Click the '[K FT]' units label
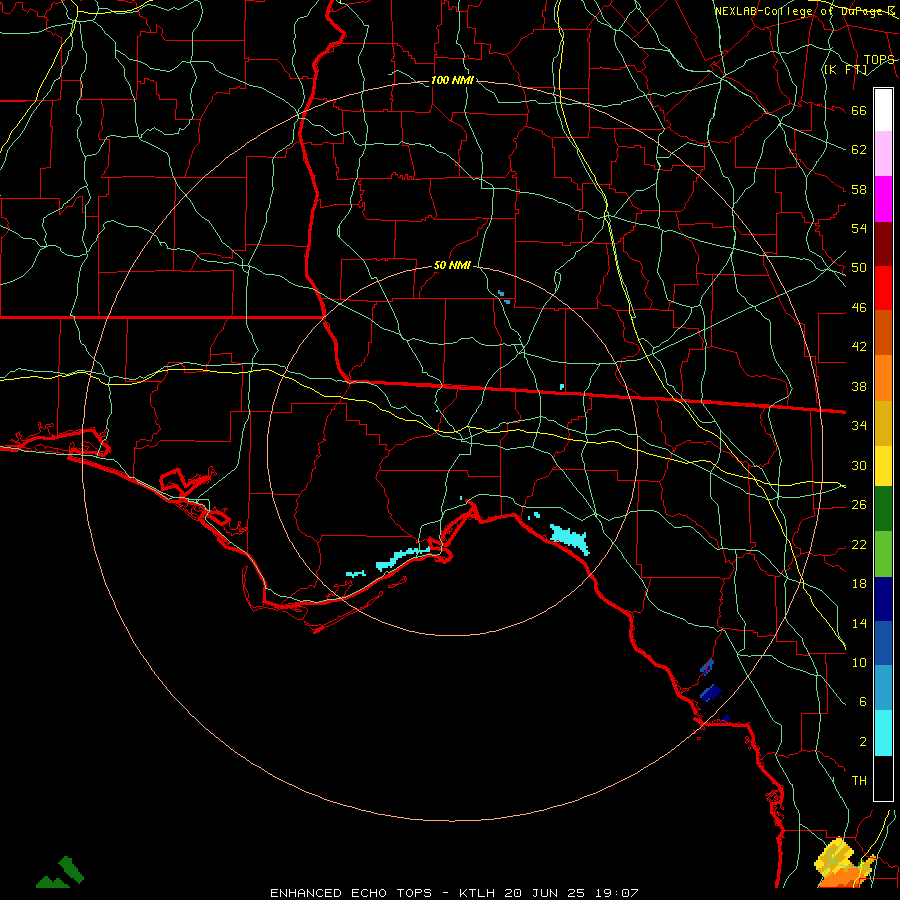The image size is (900, 900). [845, 69]
